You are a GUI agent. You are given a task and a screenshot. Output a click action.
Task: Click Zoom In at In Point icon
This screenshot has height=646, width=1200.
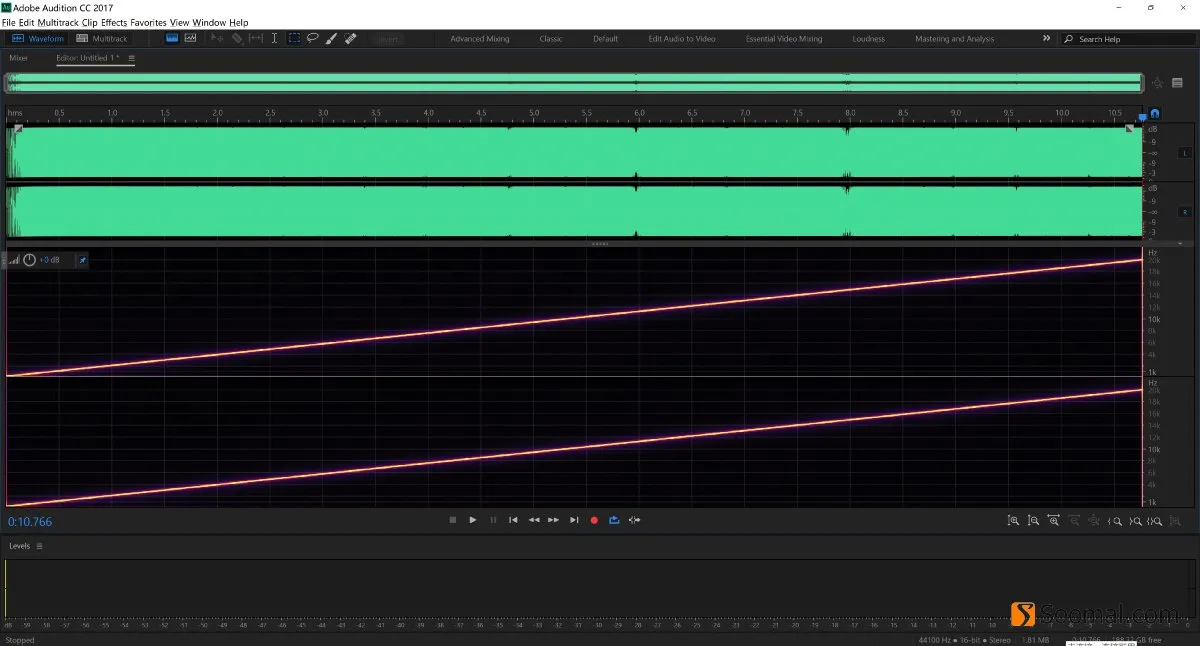tap(1115, 521)
